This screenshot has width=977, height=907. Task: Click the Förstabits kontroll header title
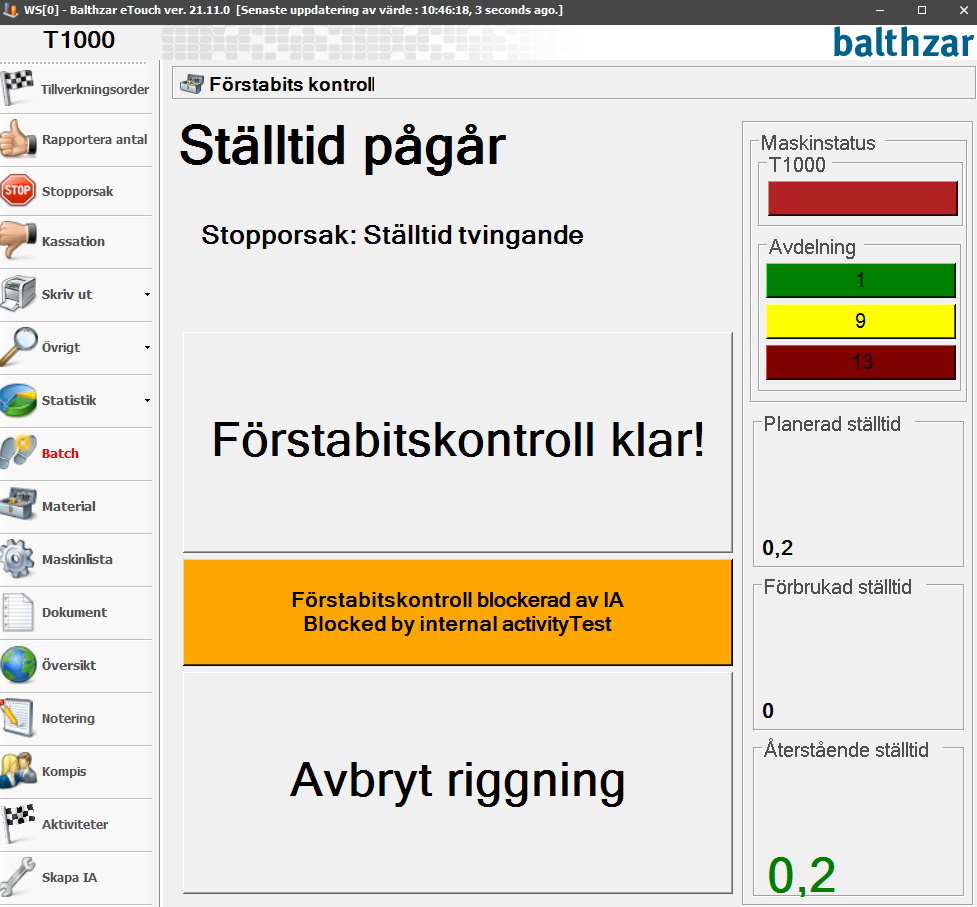[x=292, y=84]
